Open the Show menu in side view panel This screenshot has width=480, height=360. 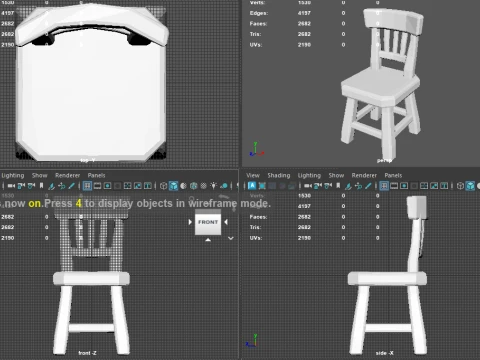(336, 175)
